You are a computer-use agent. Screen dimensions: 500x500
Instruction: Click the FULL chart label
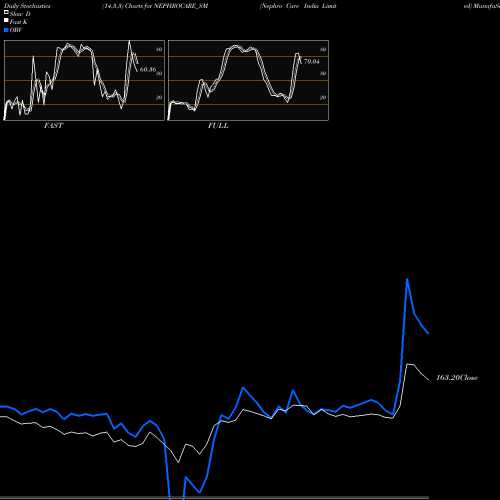pos(218,125)
